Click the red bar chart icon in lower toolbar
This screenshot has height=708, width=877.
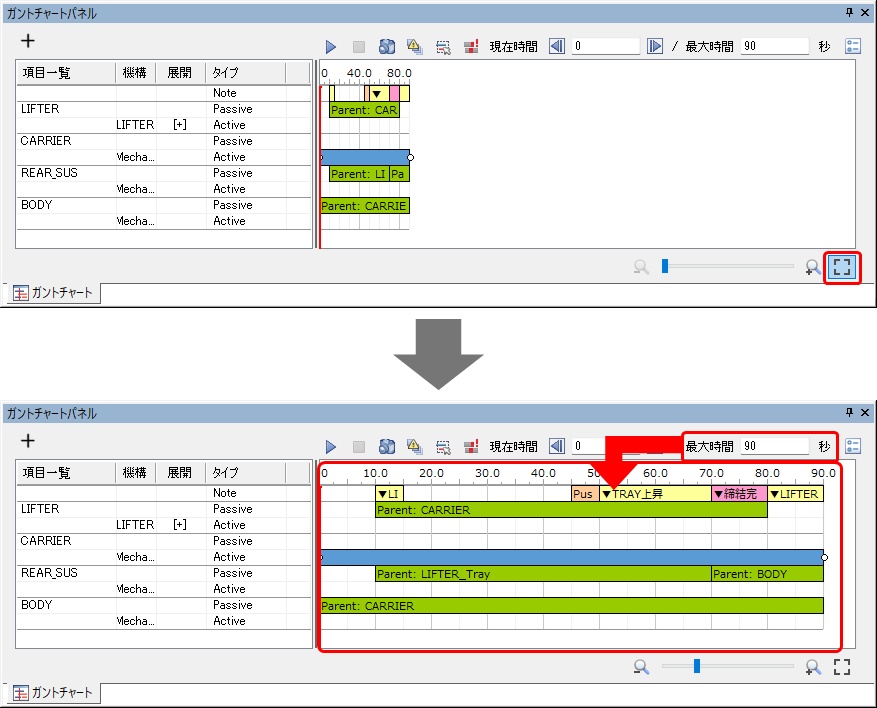(x=470, y=447)
